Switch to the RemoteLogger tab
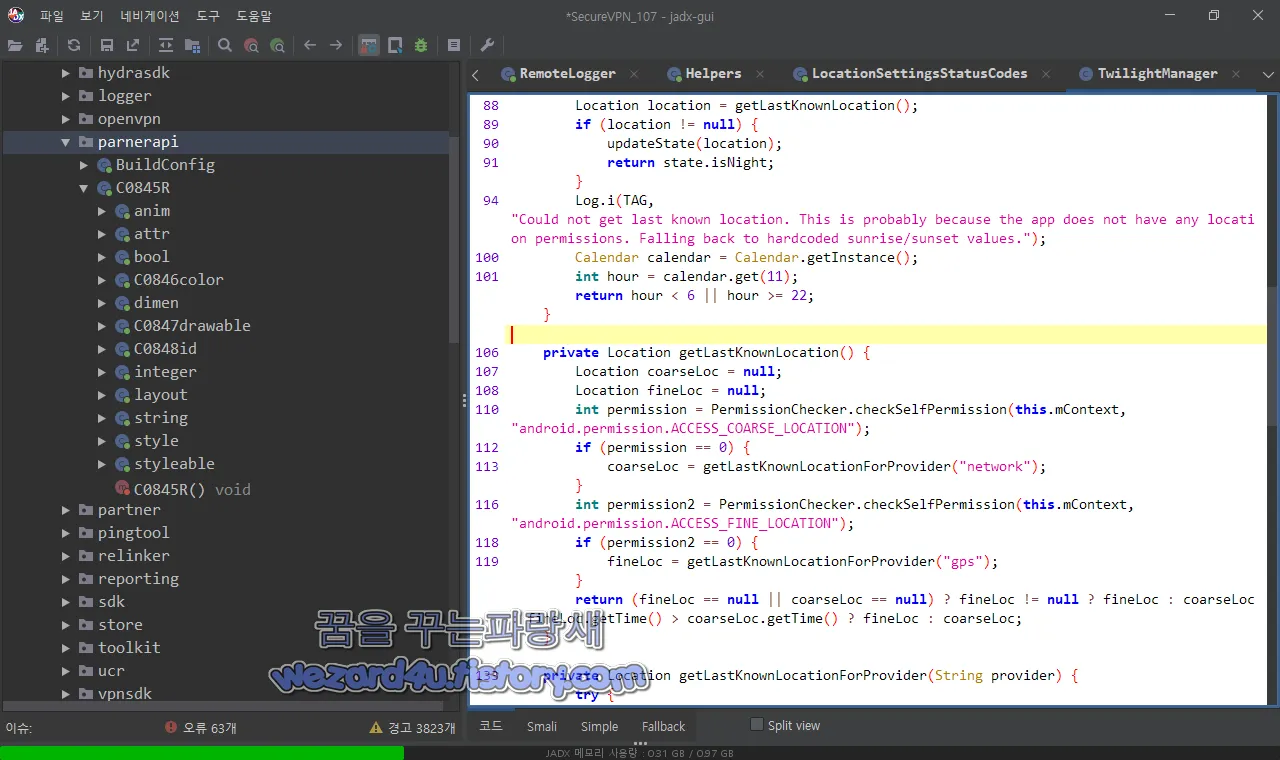Viewport: 1280px width, 760px height. (x=567, y=73)
